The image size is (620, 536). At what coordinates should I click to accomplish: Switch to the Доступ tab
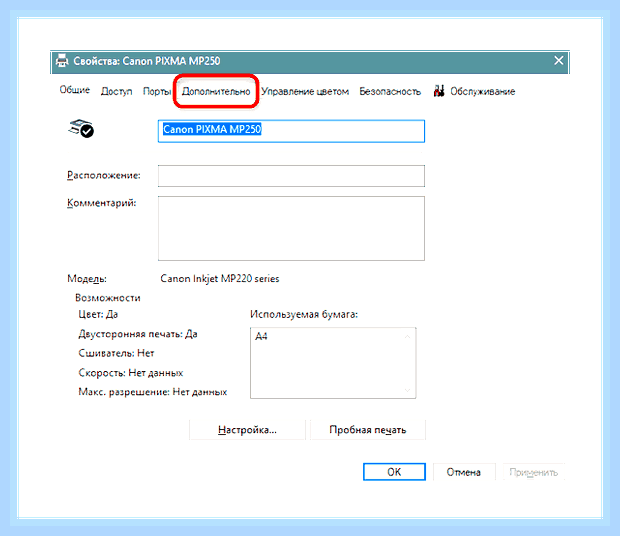116,91
